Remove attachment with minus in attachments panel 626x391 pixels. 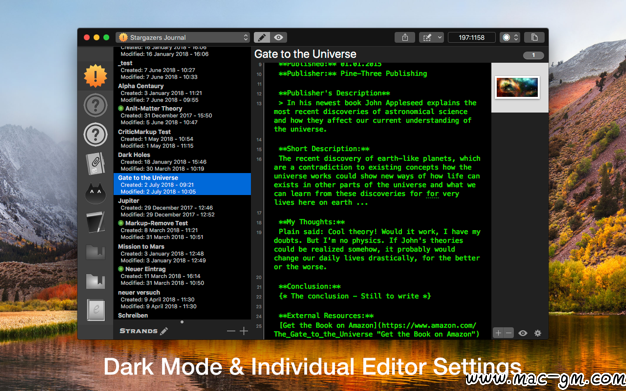pyautogui.click(x=508, y=333)
